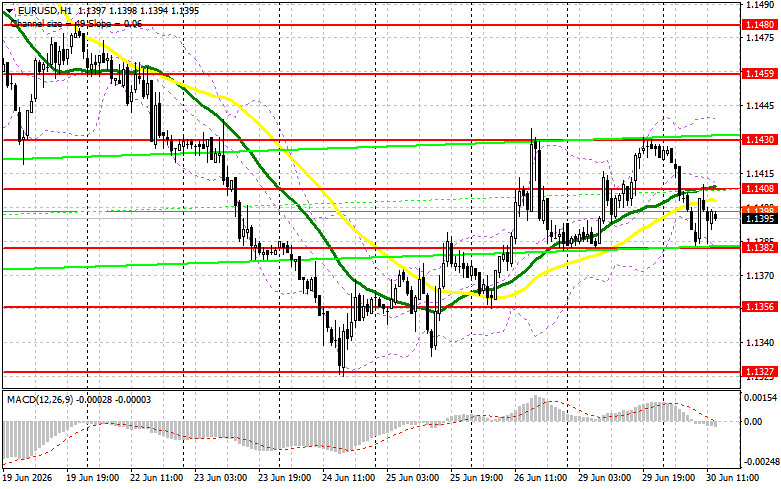Click the Channel size and Slope text
Image resolution: width=781 pixels, height=489 pixels.
pos(76,23)
